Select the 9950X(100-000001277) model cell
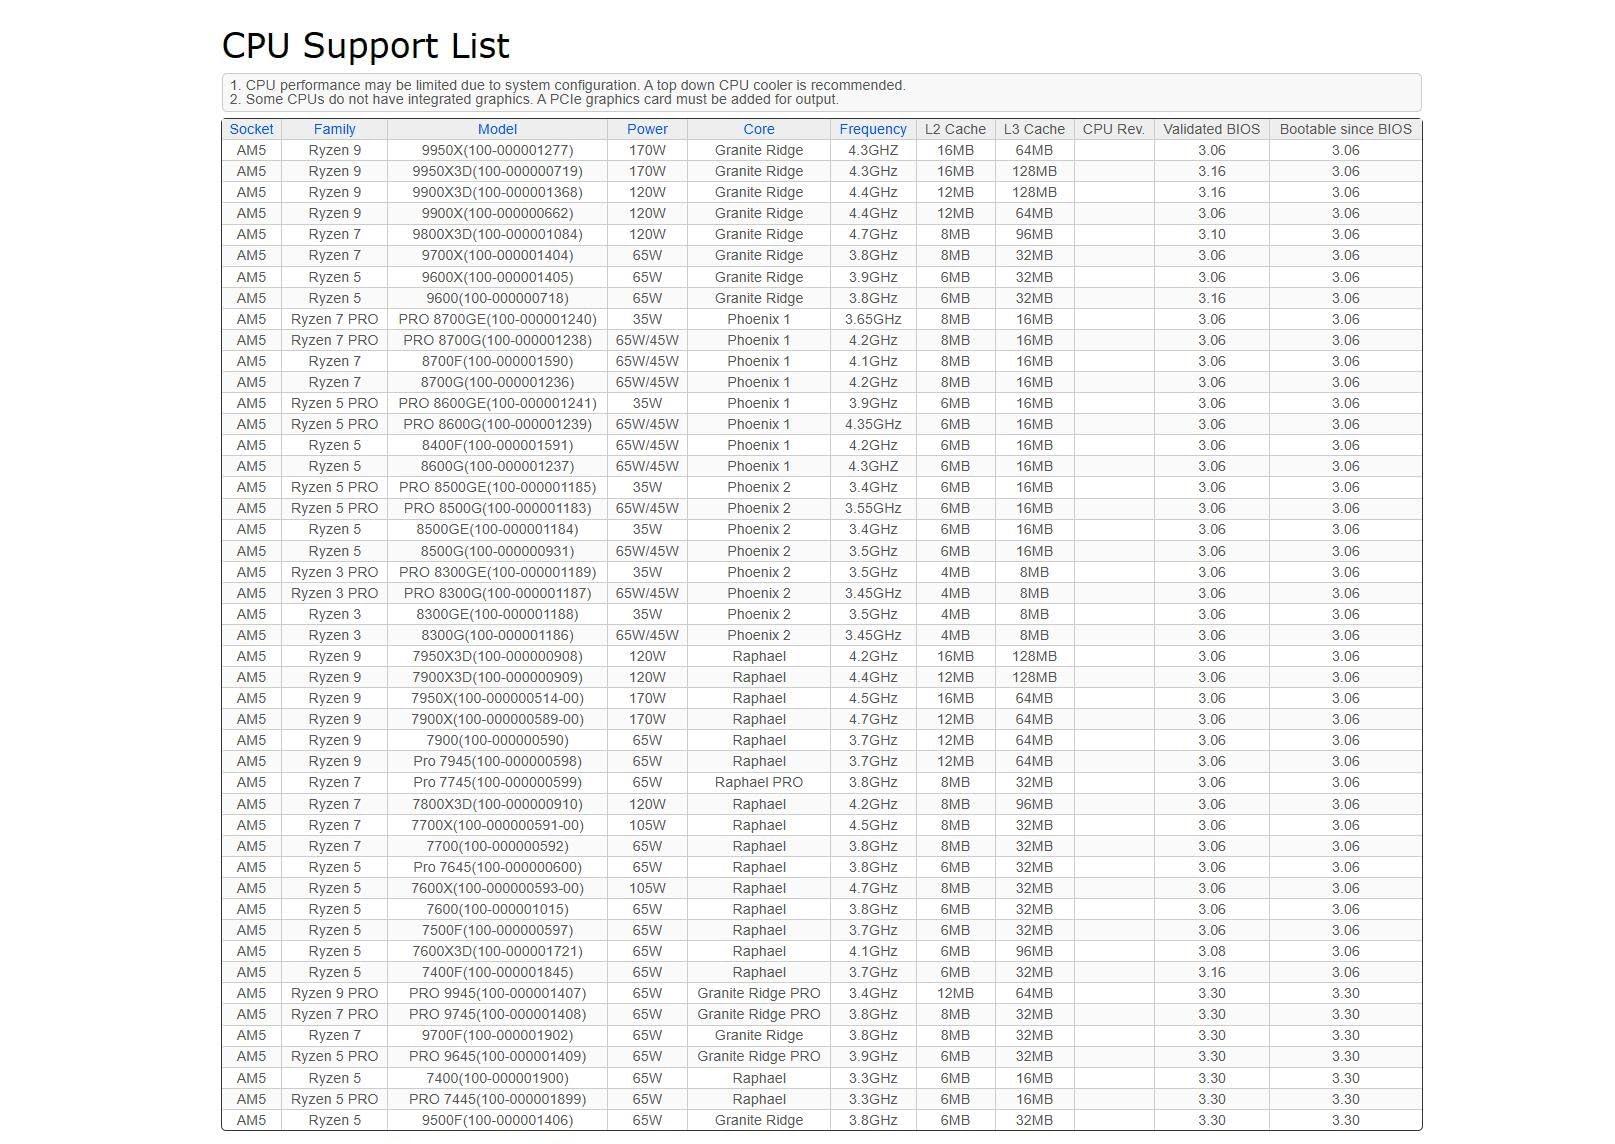 point(497,150)
